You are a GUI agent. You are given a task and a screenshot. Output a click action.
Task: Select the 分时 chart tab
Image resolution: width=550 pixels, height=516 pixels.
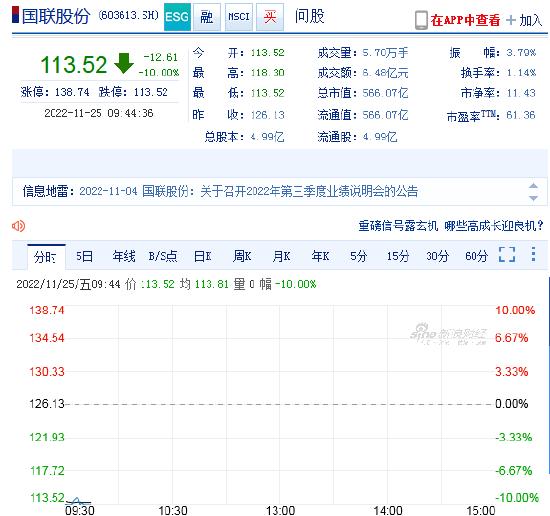(x=46, y=256)
